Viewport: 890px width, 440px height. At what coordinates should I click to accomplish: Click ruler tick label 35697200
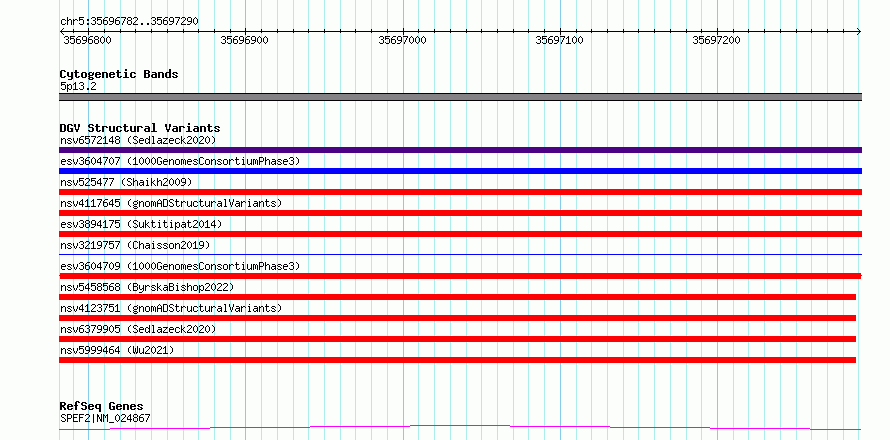pyautogui.click(x=717, y=40)
